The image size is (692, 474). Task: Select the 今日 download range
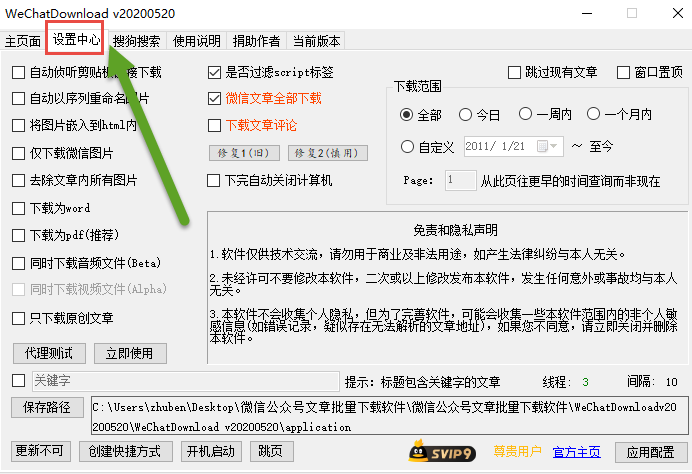(465, 115)
